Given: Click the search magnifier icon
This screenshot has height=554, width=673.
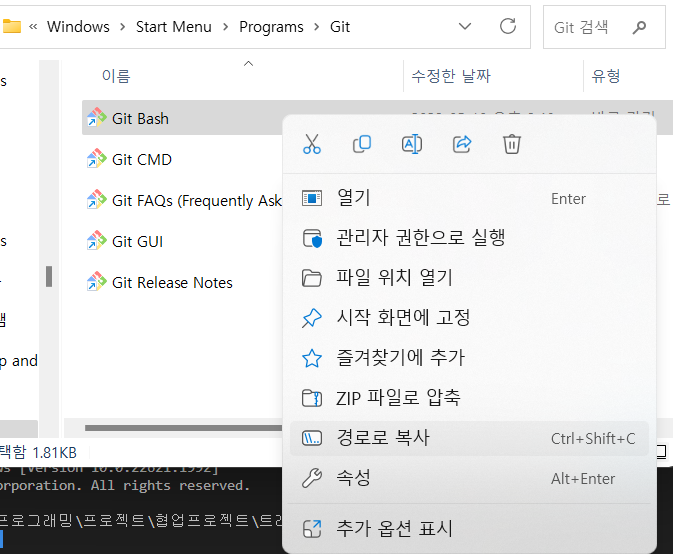Looking at the screenshot, I should (x=639, y=27).
